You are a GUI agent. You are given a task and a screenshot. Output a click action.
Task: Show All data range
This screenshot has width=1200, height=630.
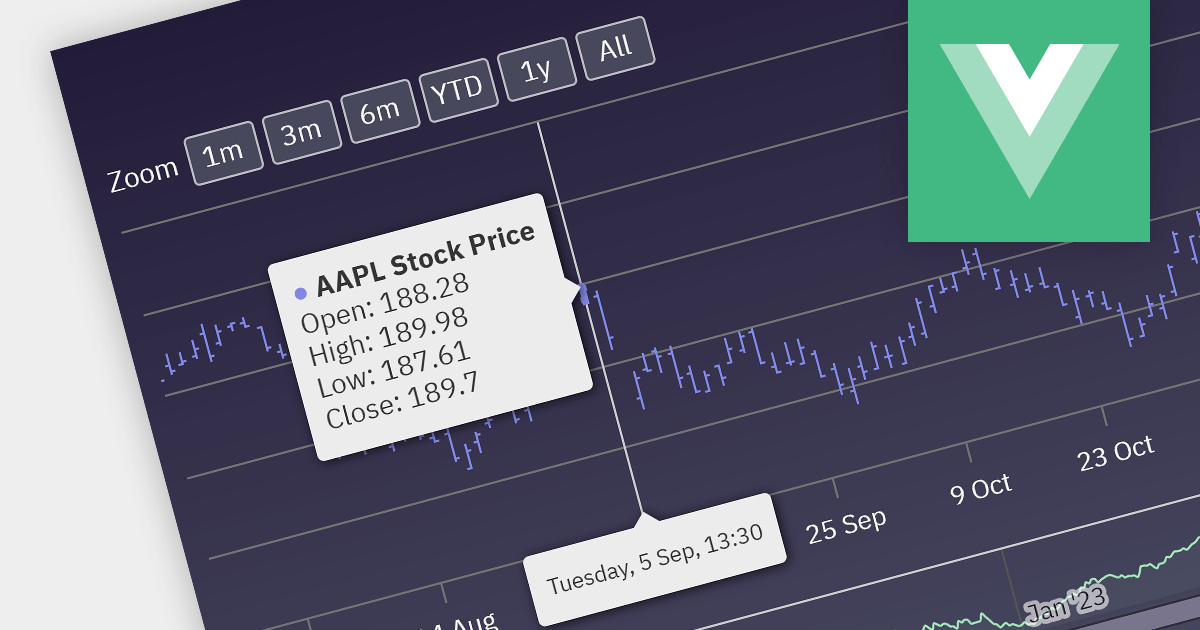[x=616, y=46]
